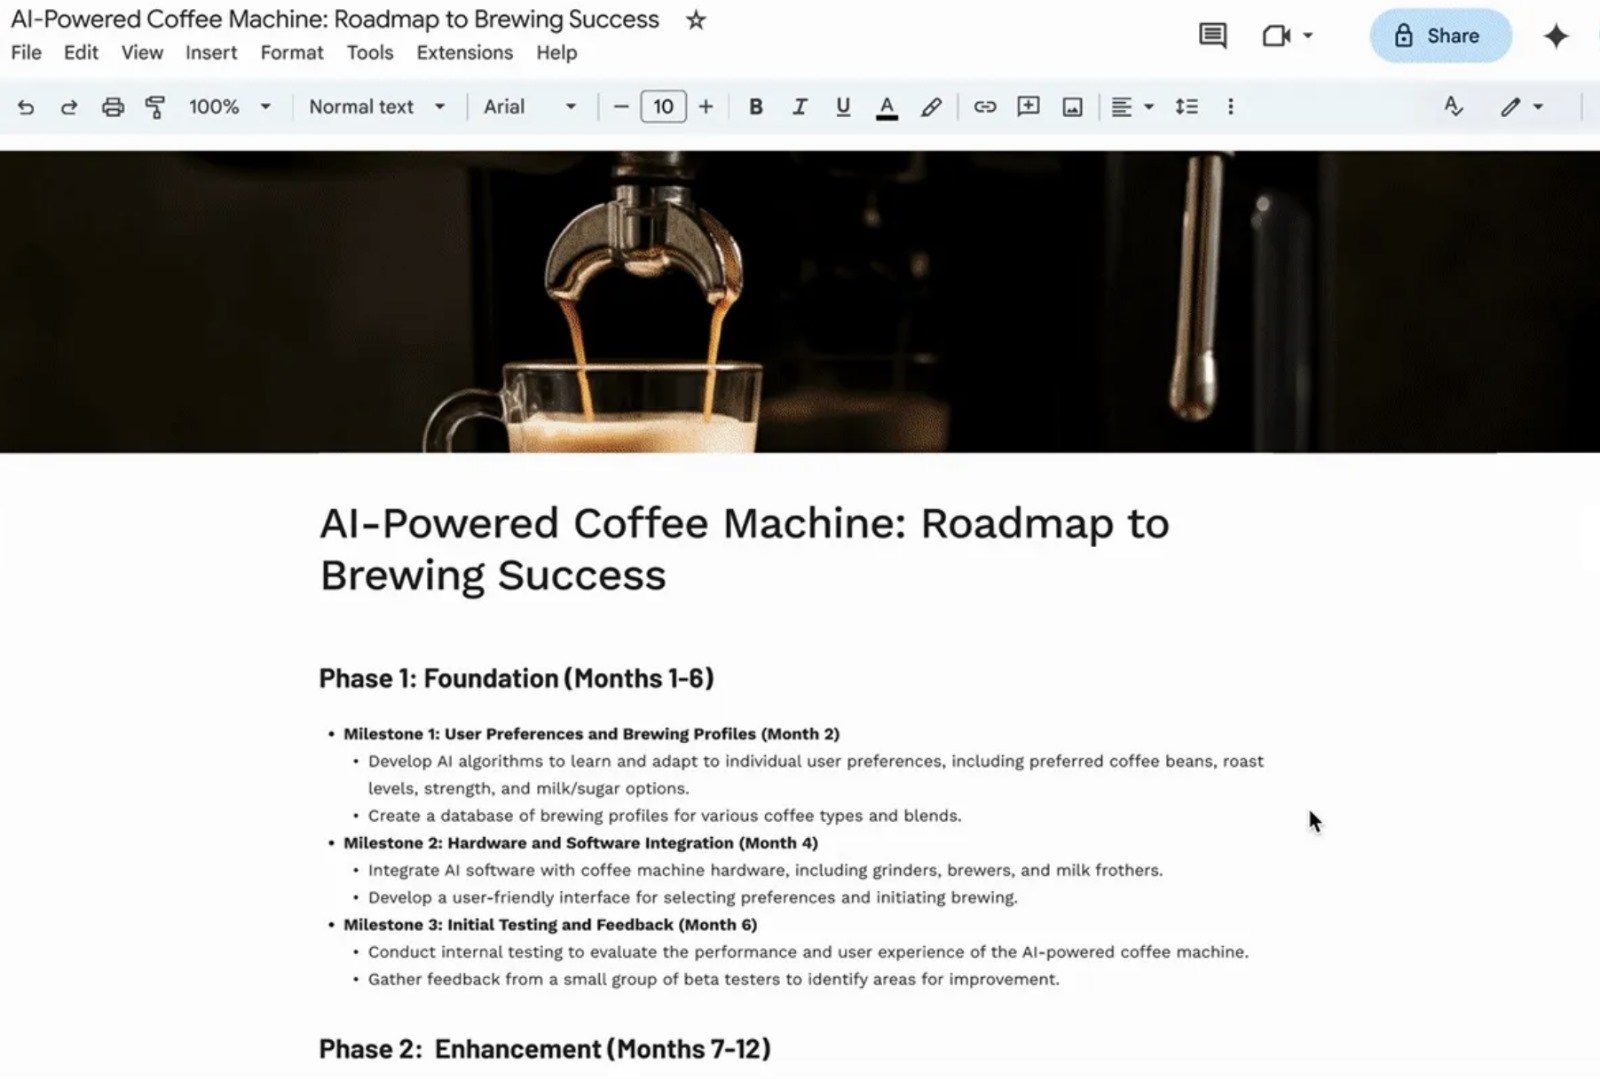Open the Insert menu
Screen dimensions: 1600x1079
tap(211, 53)
